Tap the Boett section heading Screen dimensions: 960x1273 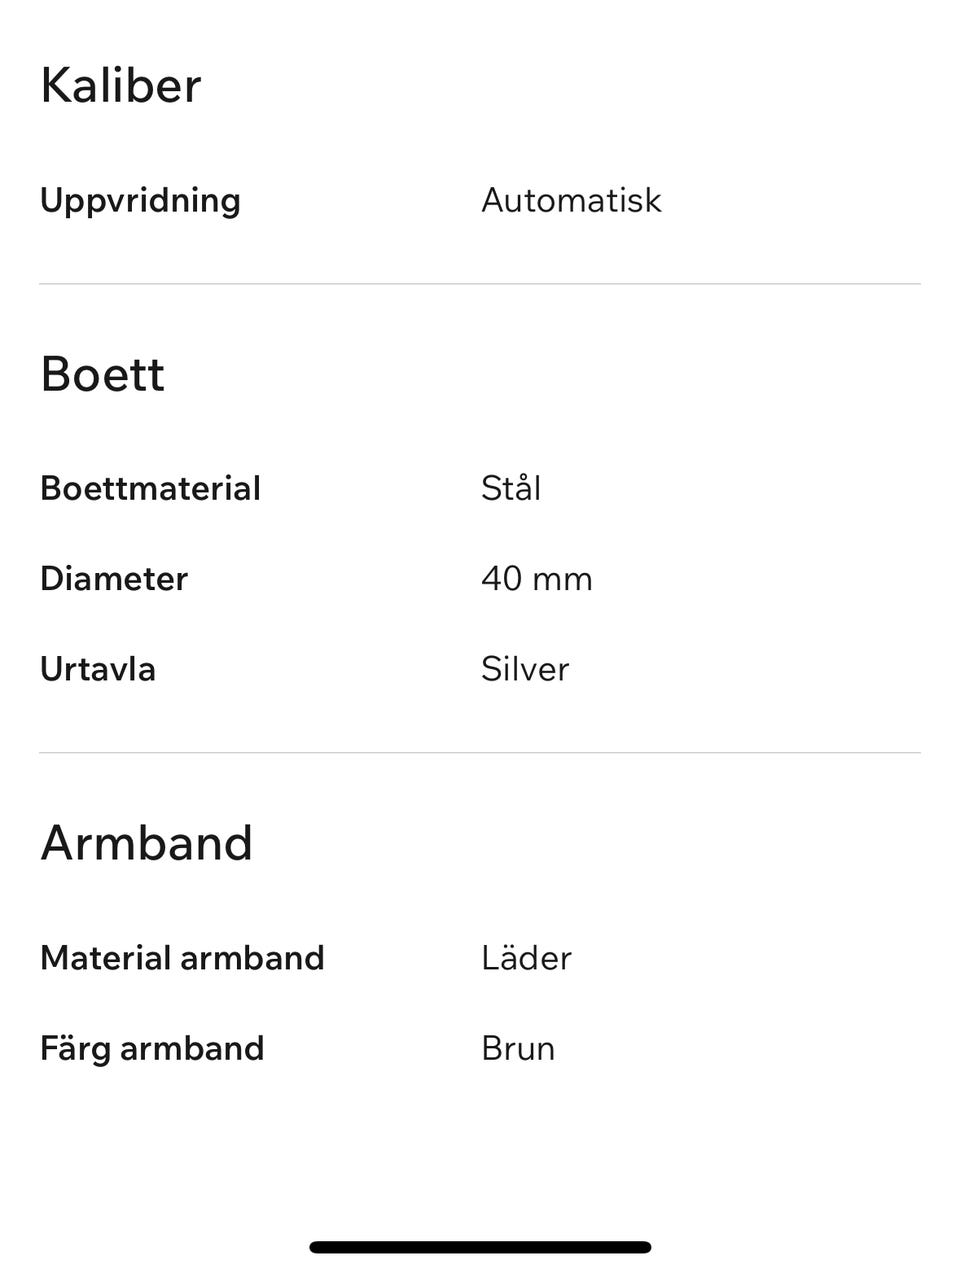102,374
